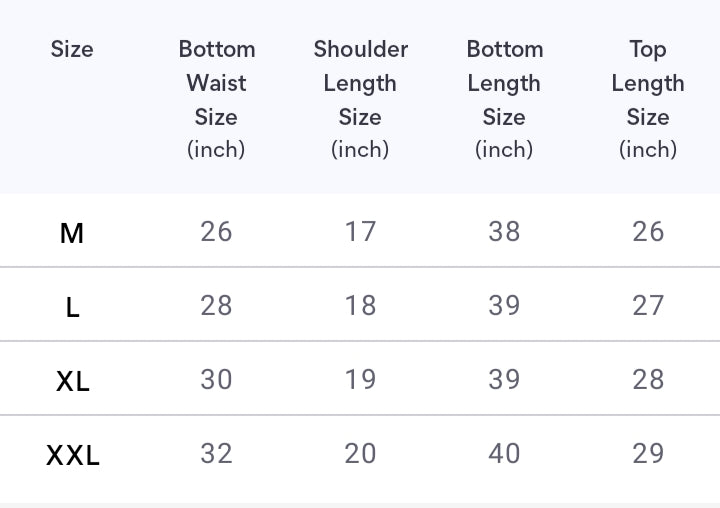
Task: Click the Bottom Waist Size column header
Action: [x=216, y=98]
